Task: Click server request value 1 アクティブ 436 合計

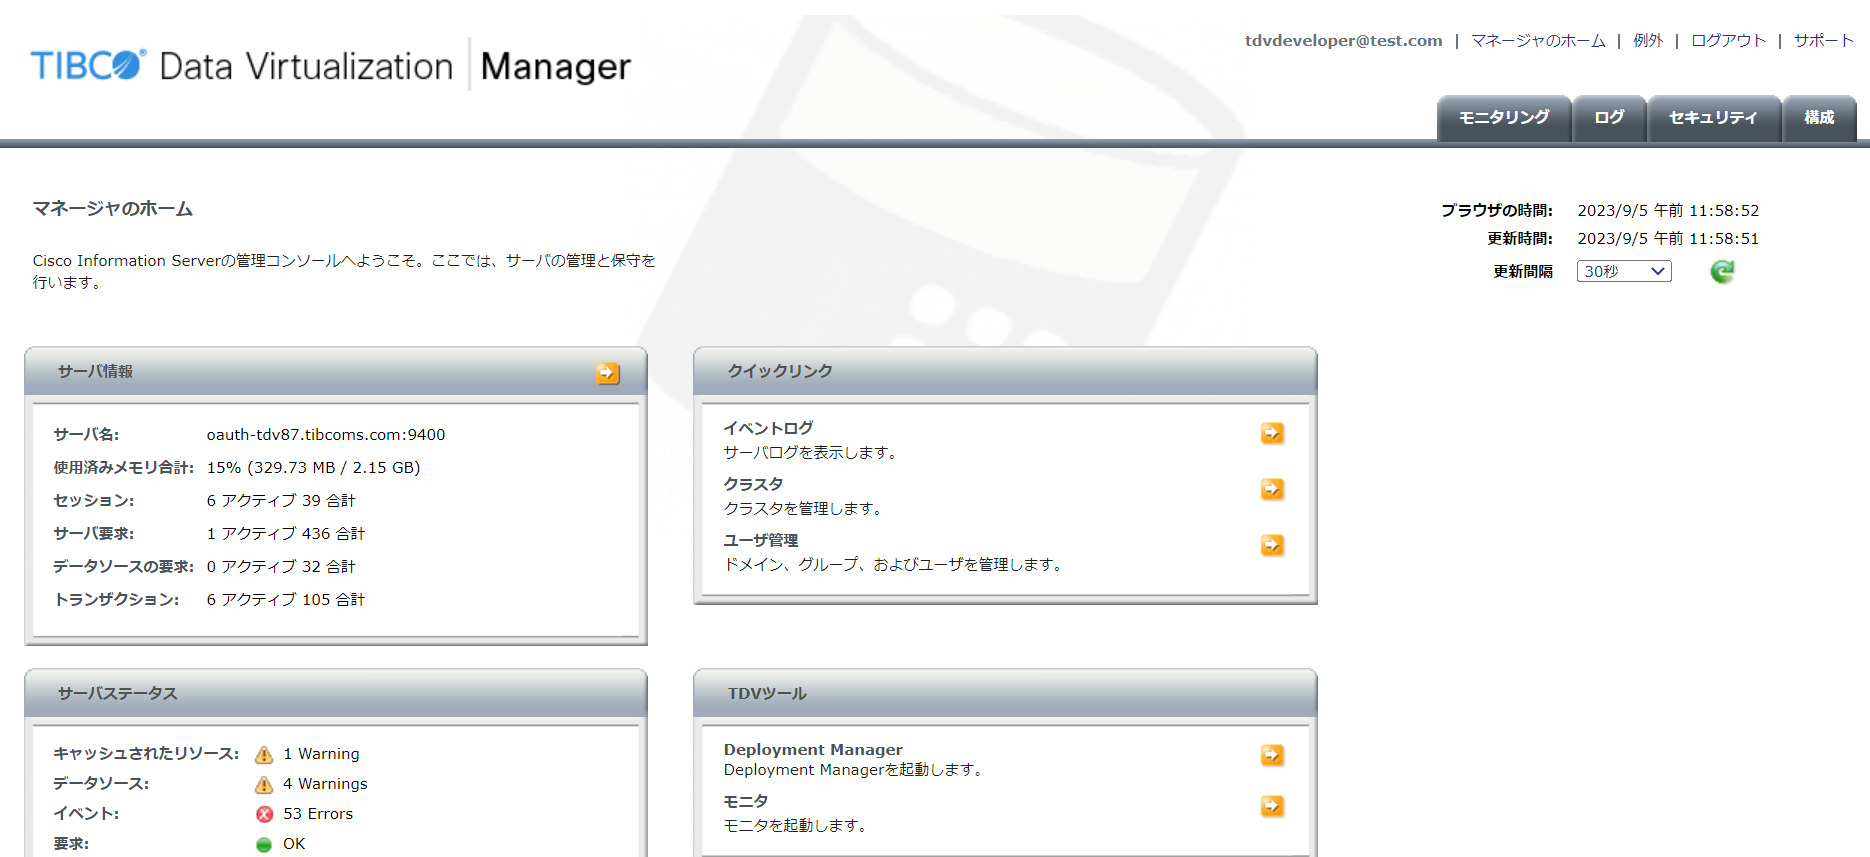Action: pyautogui.click(x=286, y=534)
